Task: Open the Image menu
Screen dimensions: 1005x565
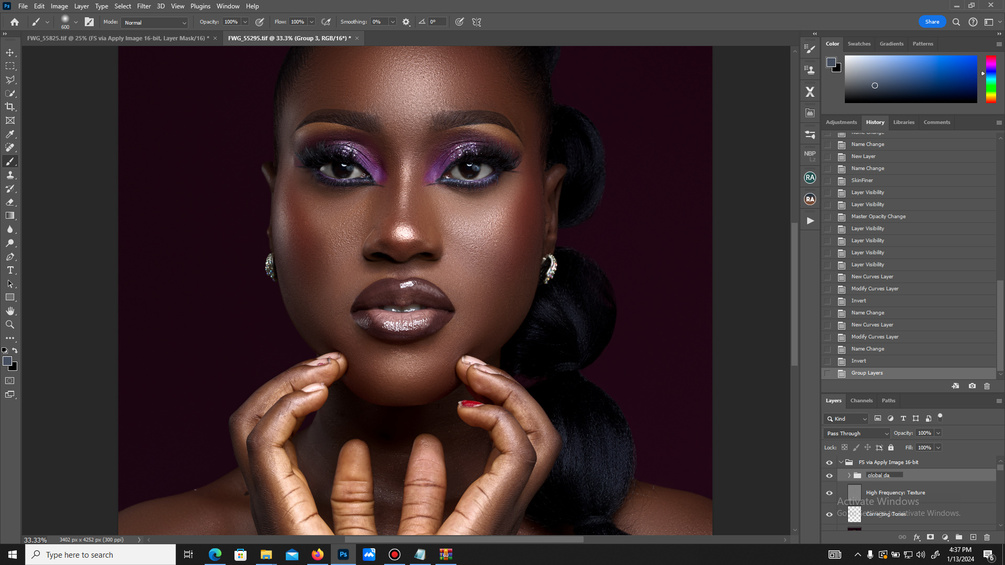Action: (59, 6)
